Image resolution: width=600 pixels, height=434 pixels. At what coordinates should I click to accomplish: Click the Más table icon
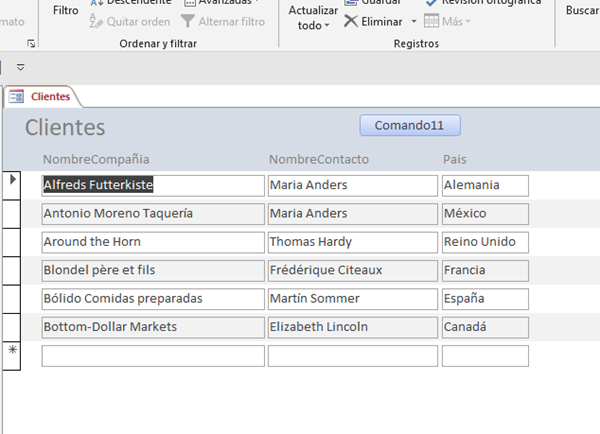click(x=431, y=21)
